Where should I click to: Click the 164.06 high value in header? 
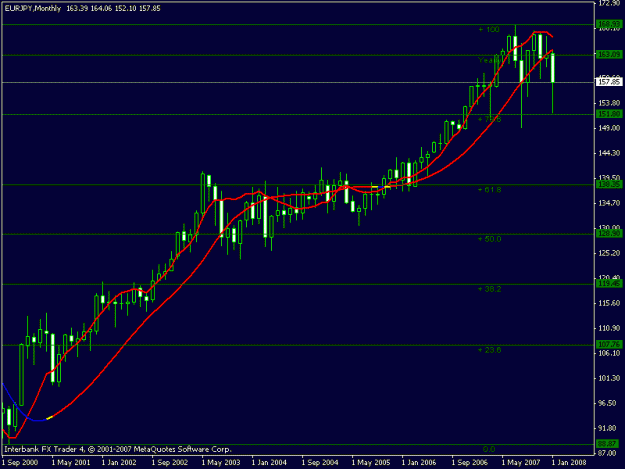click(x=101, y=8)
